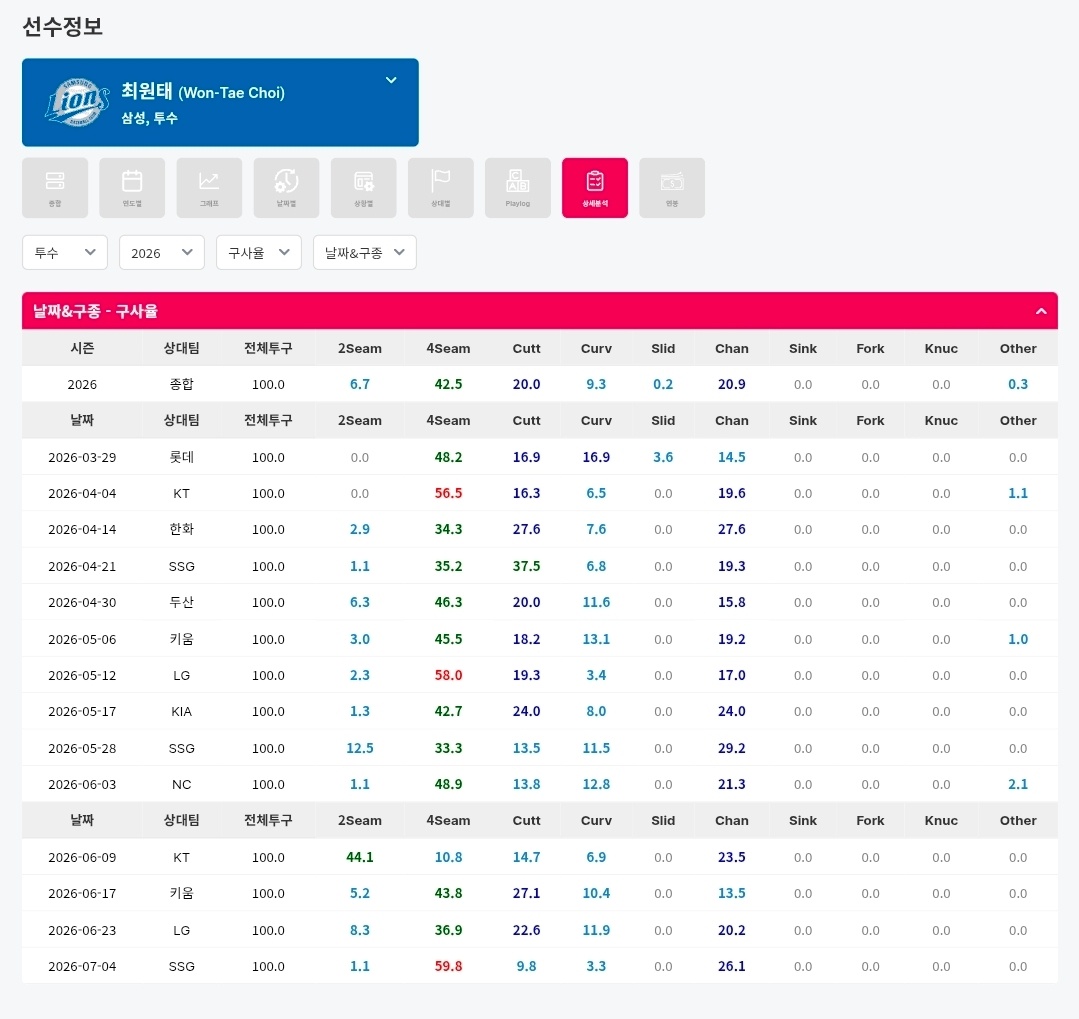This screenshot has height=1019, width=1079.
Task: Click the 16.3 Cutt value in KT row
Action: 526,493
